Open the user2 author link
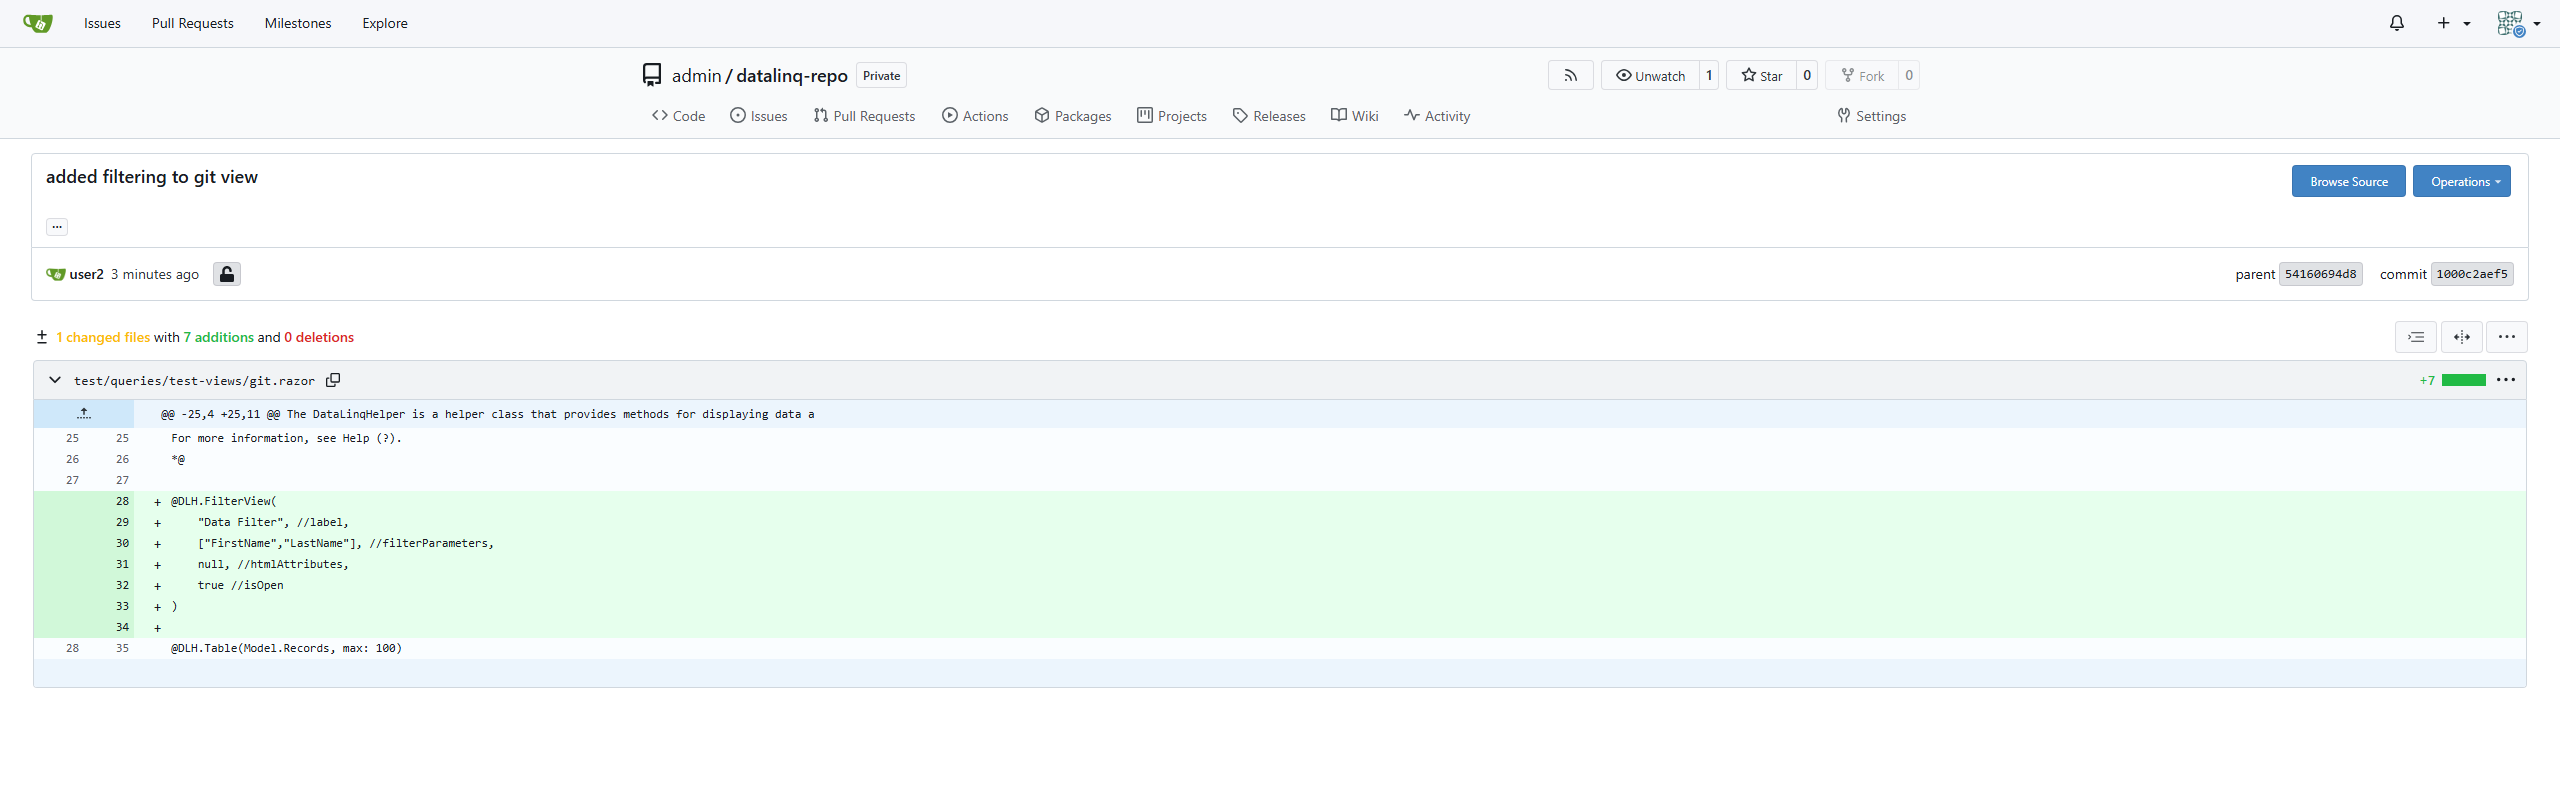 (x=87, y=274)
